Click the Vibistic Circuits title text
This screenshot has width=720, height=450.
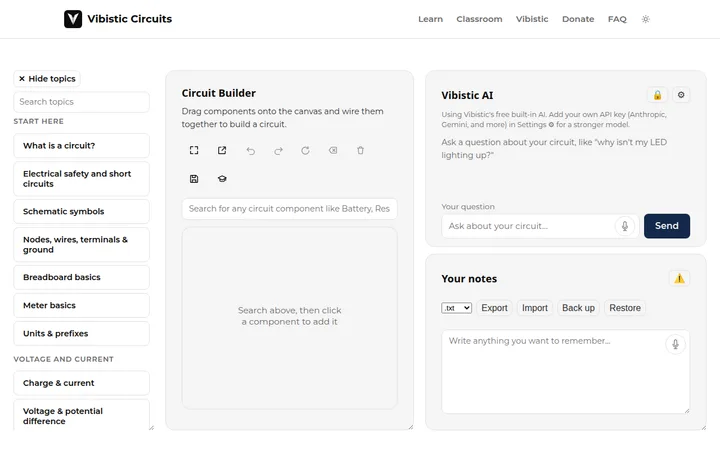[x=129, y=19]
